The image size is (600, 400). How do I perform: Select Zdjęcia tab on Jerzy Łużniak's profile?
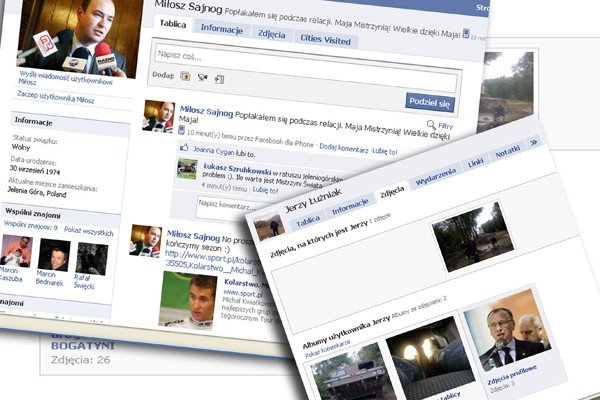391,191
